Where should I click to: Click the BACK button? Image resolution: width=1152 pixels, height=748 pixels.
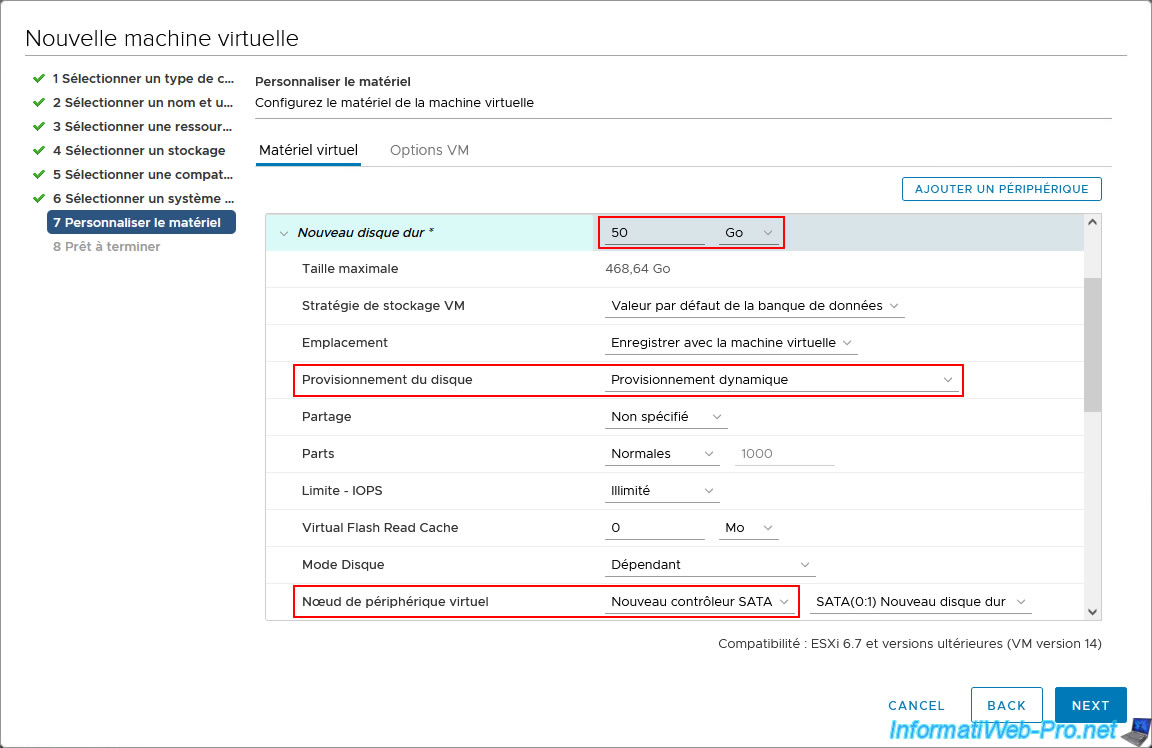tap(1006, 705)
